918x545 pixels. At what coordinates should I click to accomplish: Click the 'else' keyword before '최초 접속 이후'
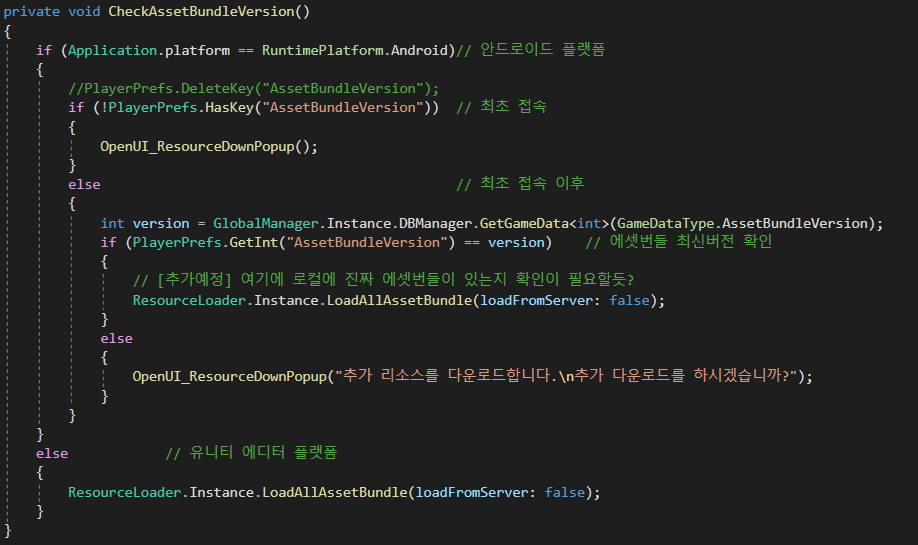tap(84, 185)
